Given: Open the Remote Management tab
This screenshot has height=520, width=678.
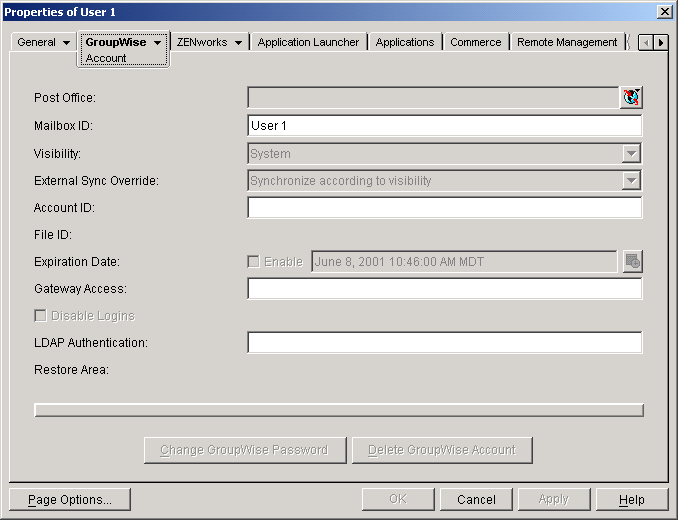Looking at the screenshot, I should click(567, 42).
